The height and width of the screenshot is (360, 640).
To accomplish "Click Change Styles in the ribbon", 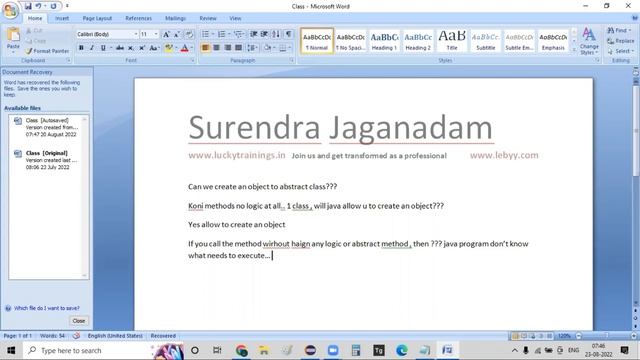I will 589,41.
